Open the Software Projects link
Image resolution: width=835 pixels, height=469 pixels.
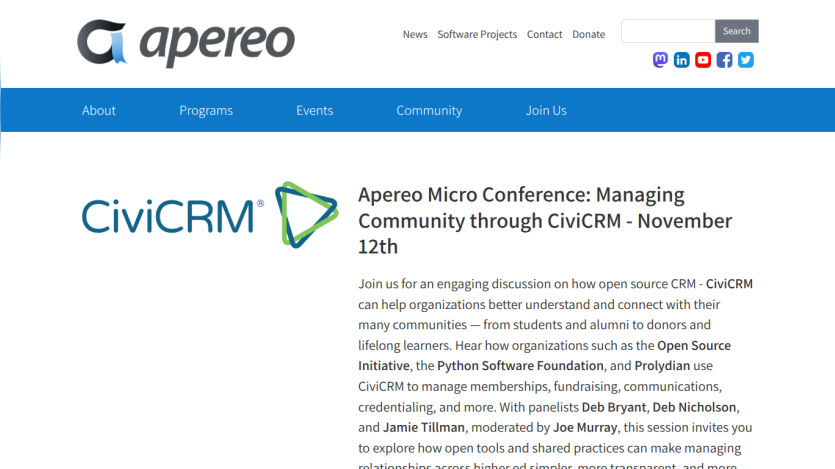[x=477, y=34]
